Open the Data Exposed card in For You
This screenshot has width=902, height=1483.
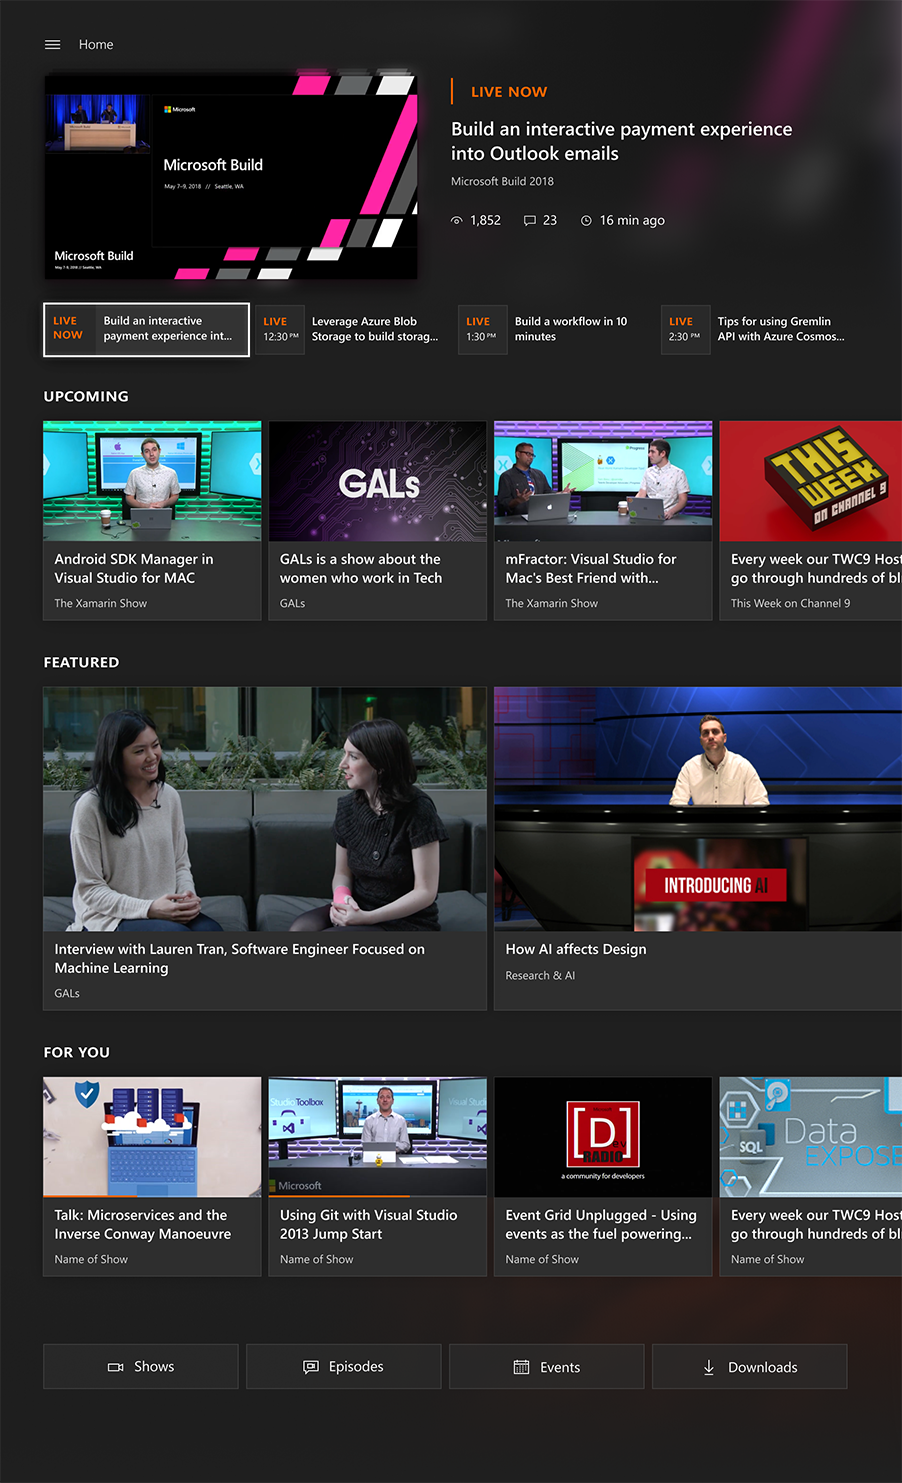(x=811, y=1176)
